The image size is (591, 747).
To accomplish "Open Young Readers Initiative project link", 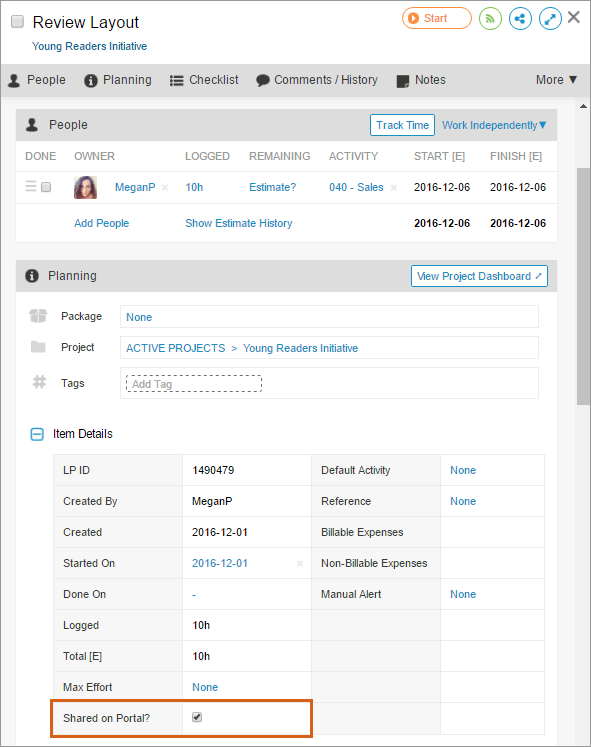I will tap(90, 46).
